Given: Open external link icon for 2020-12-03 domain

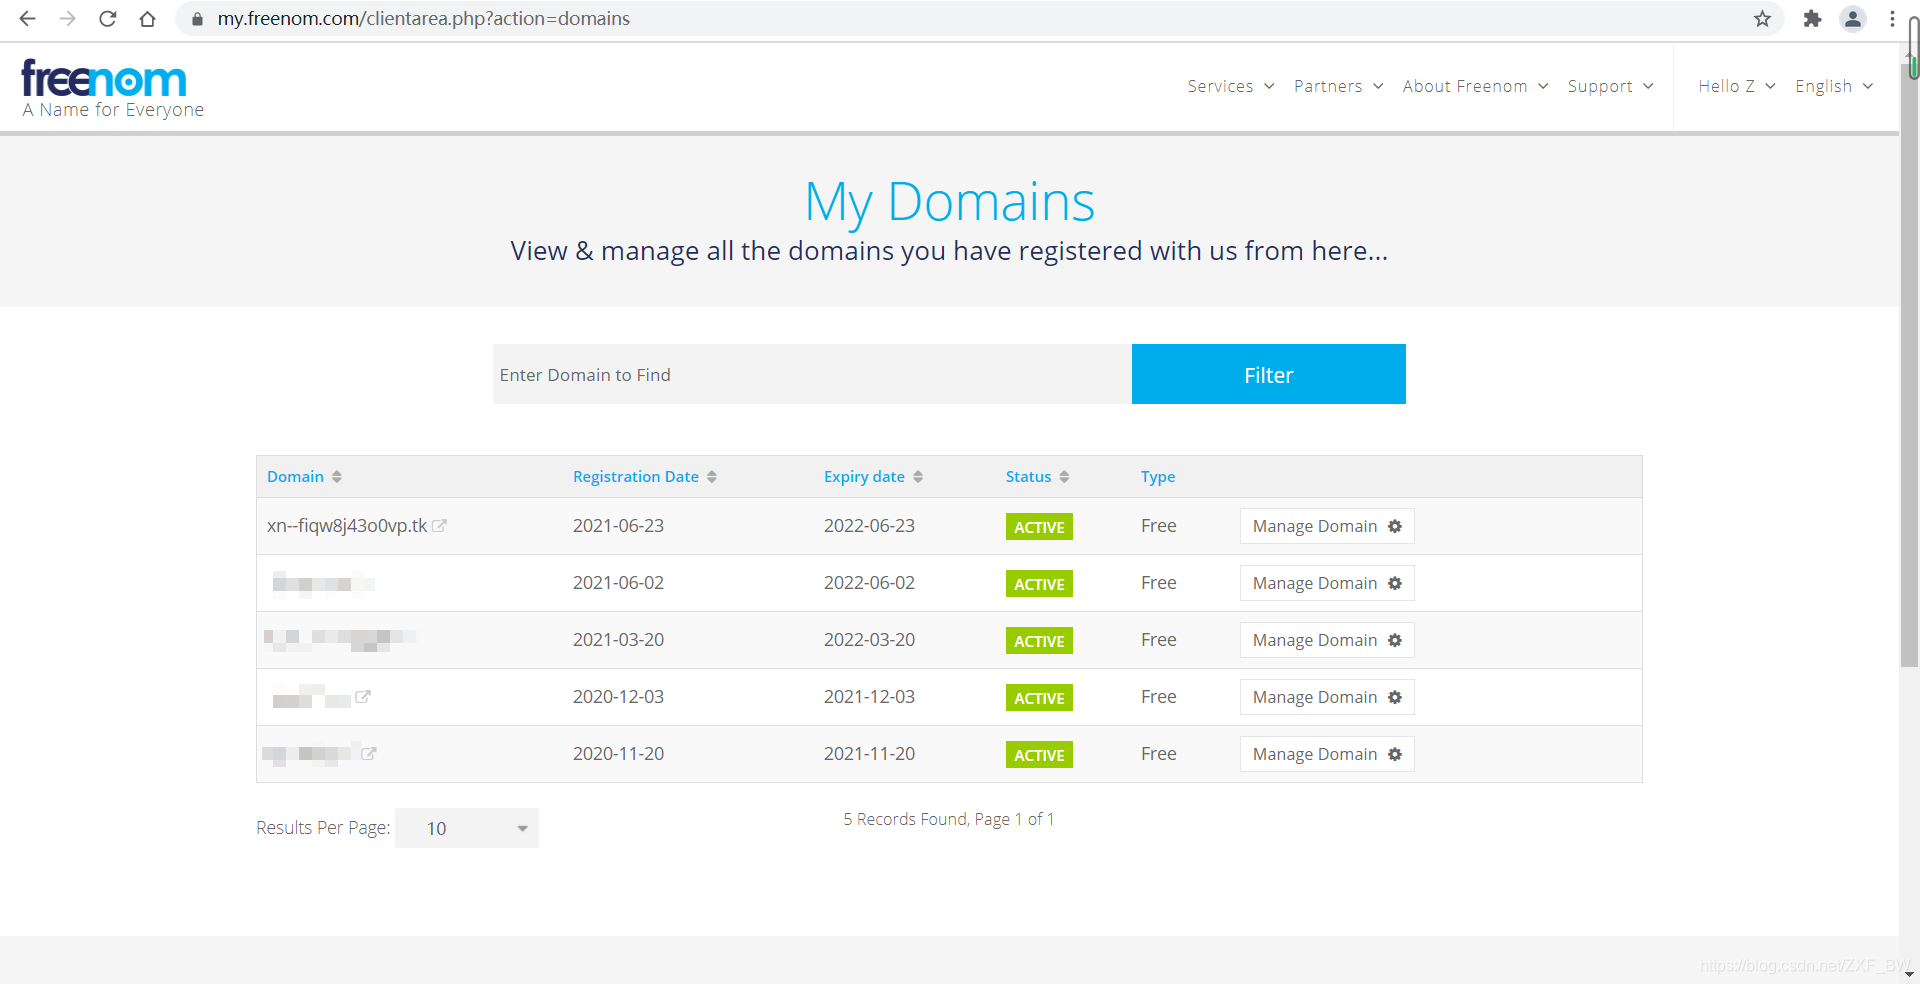Looking at the screenshot, I should (x=363, y=696).
